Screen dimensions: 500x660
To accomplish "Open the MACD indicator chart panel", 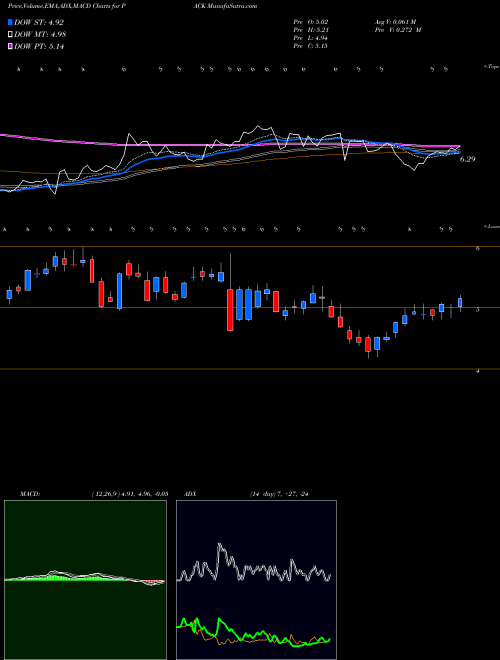I will (x=85, y=580).
